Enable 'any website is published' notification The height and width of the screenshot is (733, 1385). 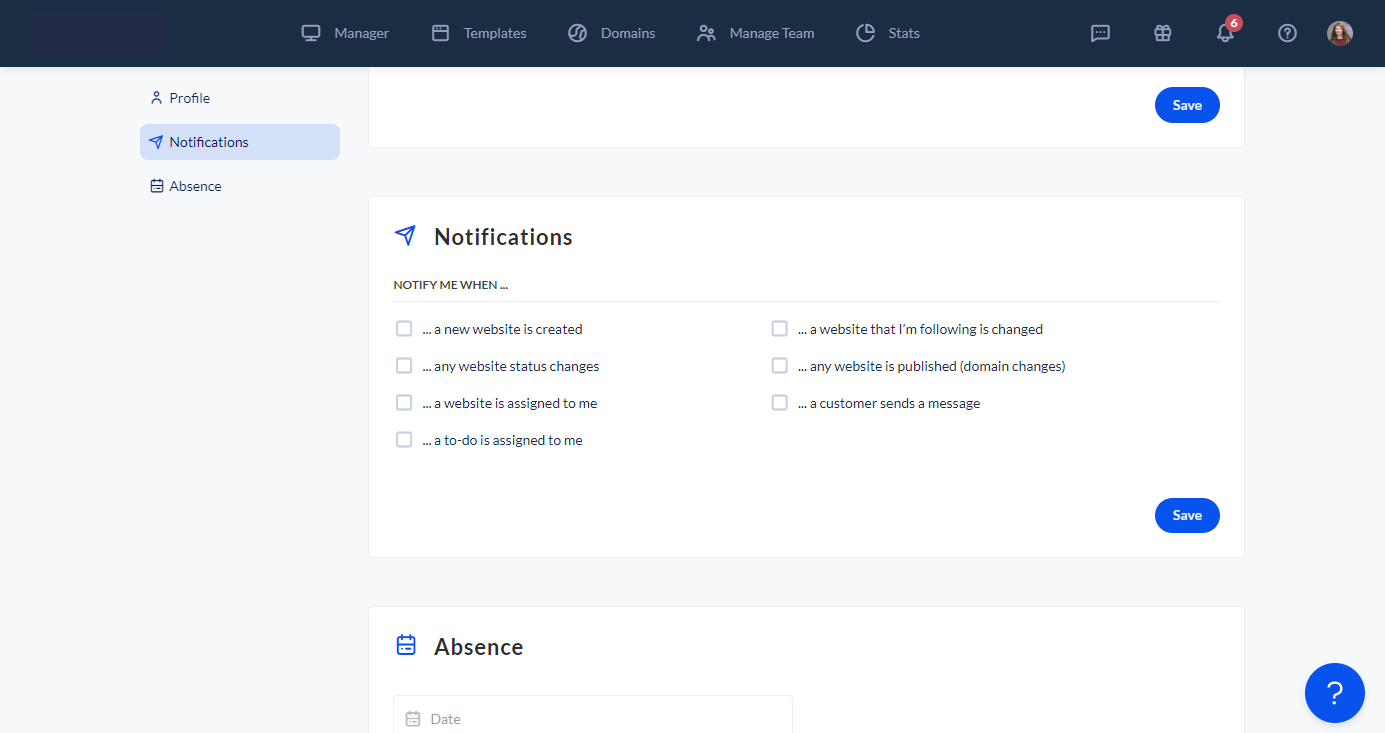click(779, 366)
